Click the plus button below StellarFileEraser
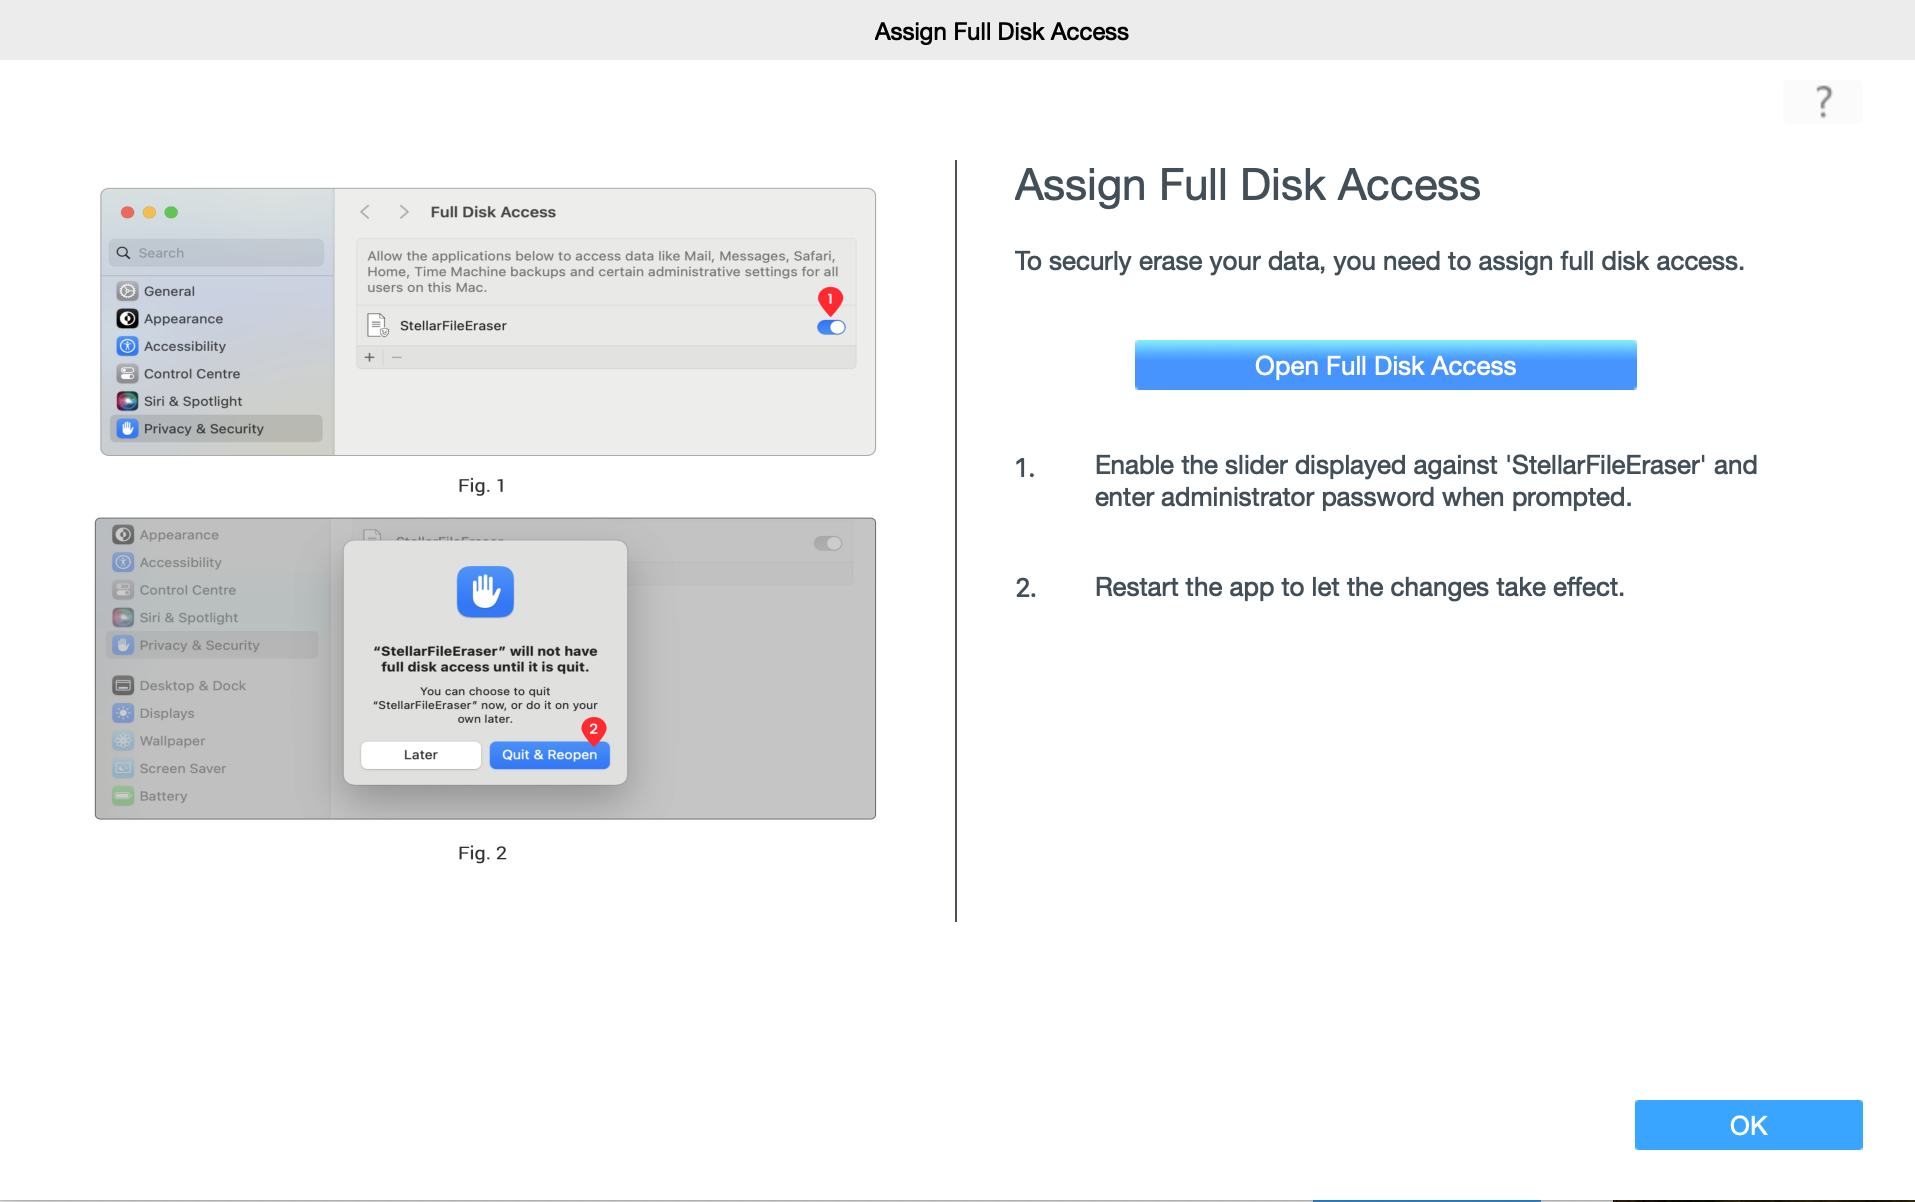 tap(370, 357)
